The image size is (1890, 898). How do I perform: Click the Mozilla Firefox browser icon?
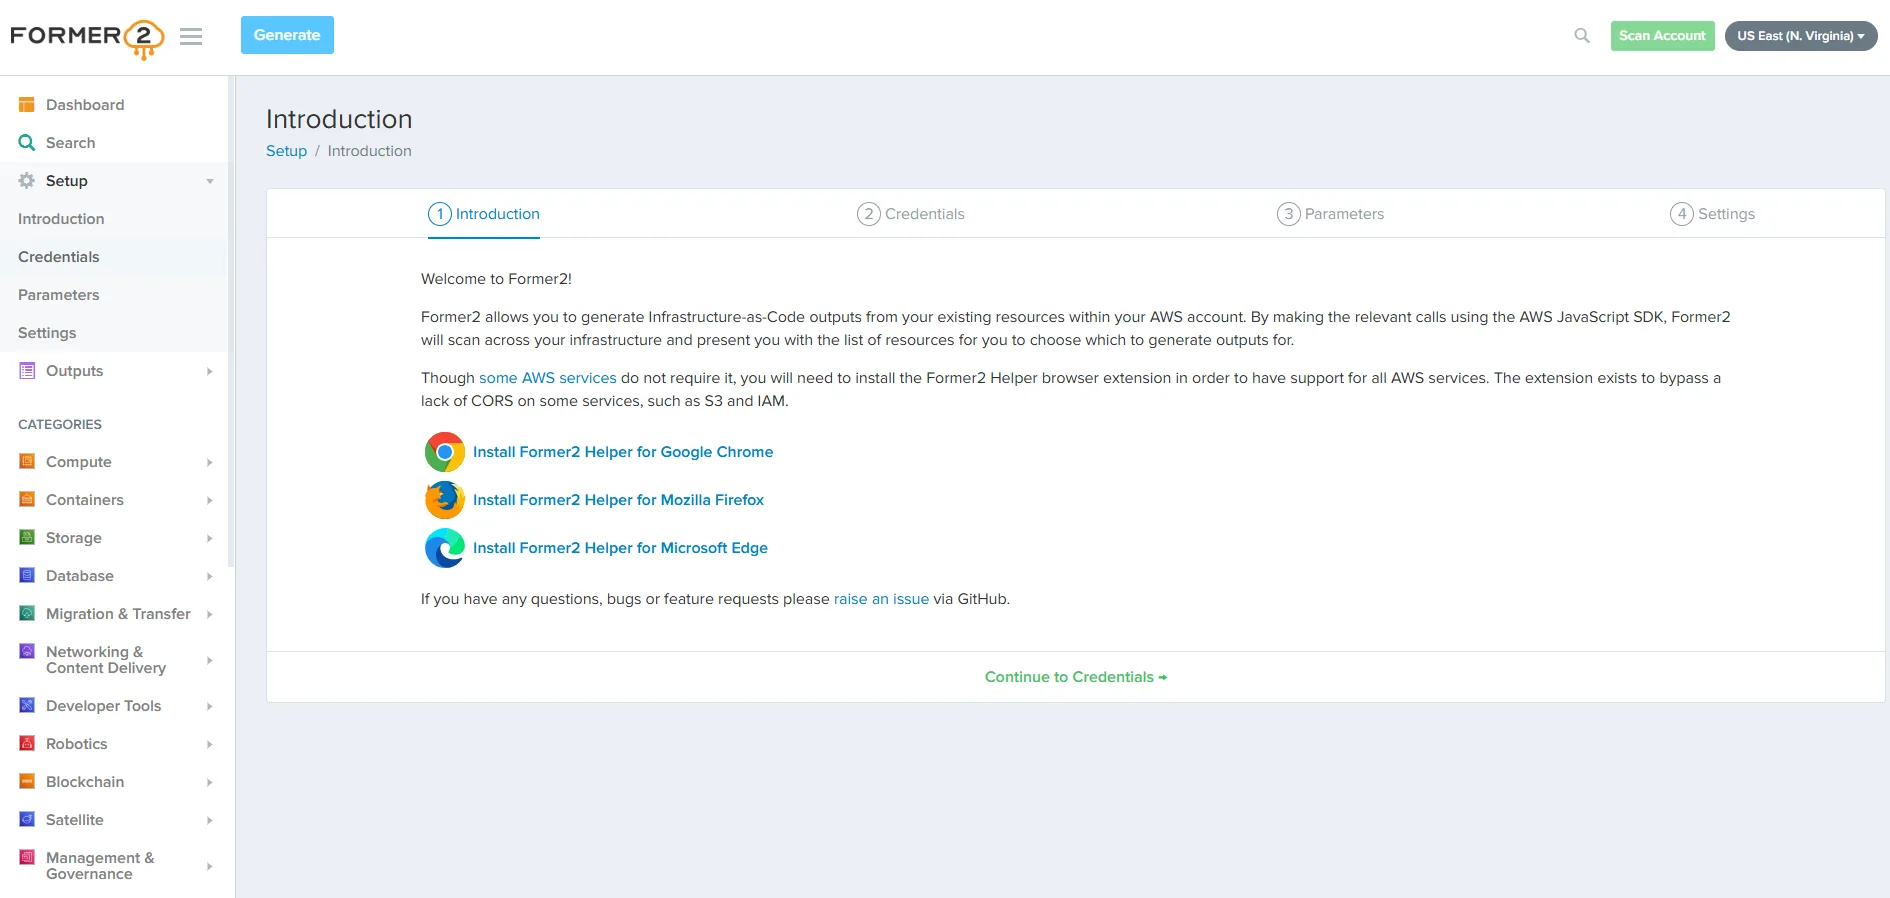click(x=444, y=500)
